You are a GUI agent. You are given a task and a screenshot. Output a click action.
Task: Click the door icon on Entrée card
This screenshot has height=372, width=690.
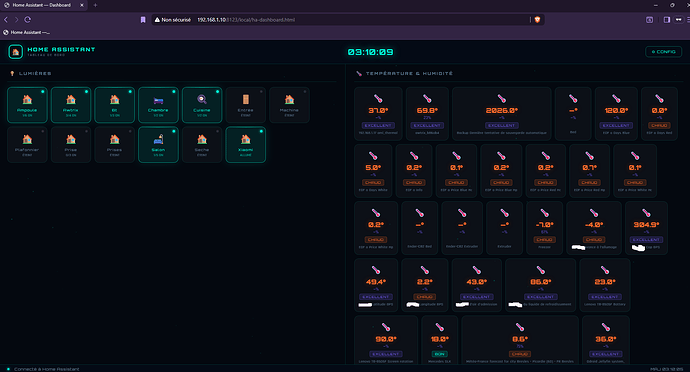tap(246, 99)
